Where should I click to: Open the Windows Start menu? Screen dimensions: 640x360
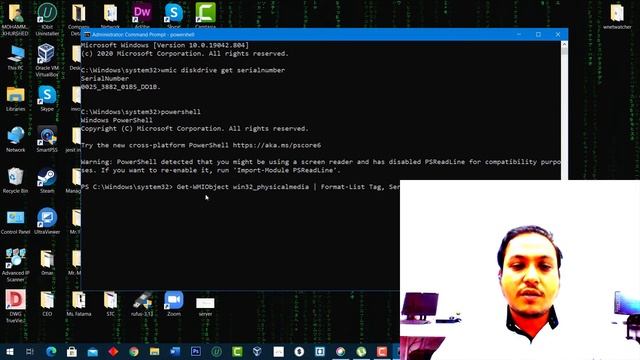tap(10, 351)
